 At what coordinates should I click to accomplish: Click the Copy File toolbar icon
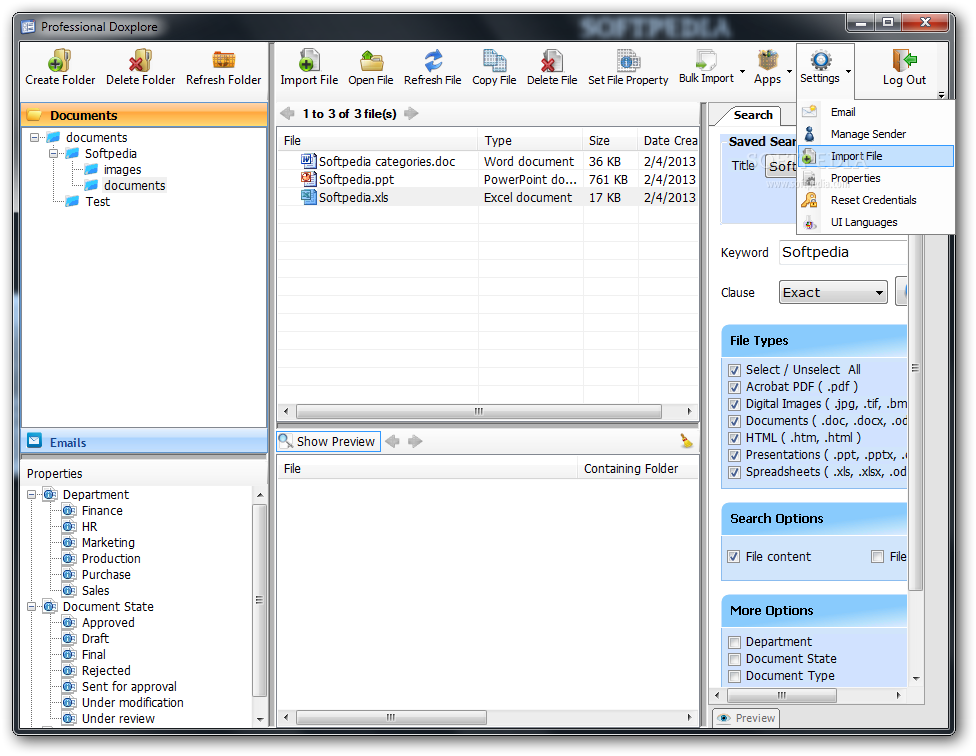click(x=494, y=61)
